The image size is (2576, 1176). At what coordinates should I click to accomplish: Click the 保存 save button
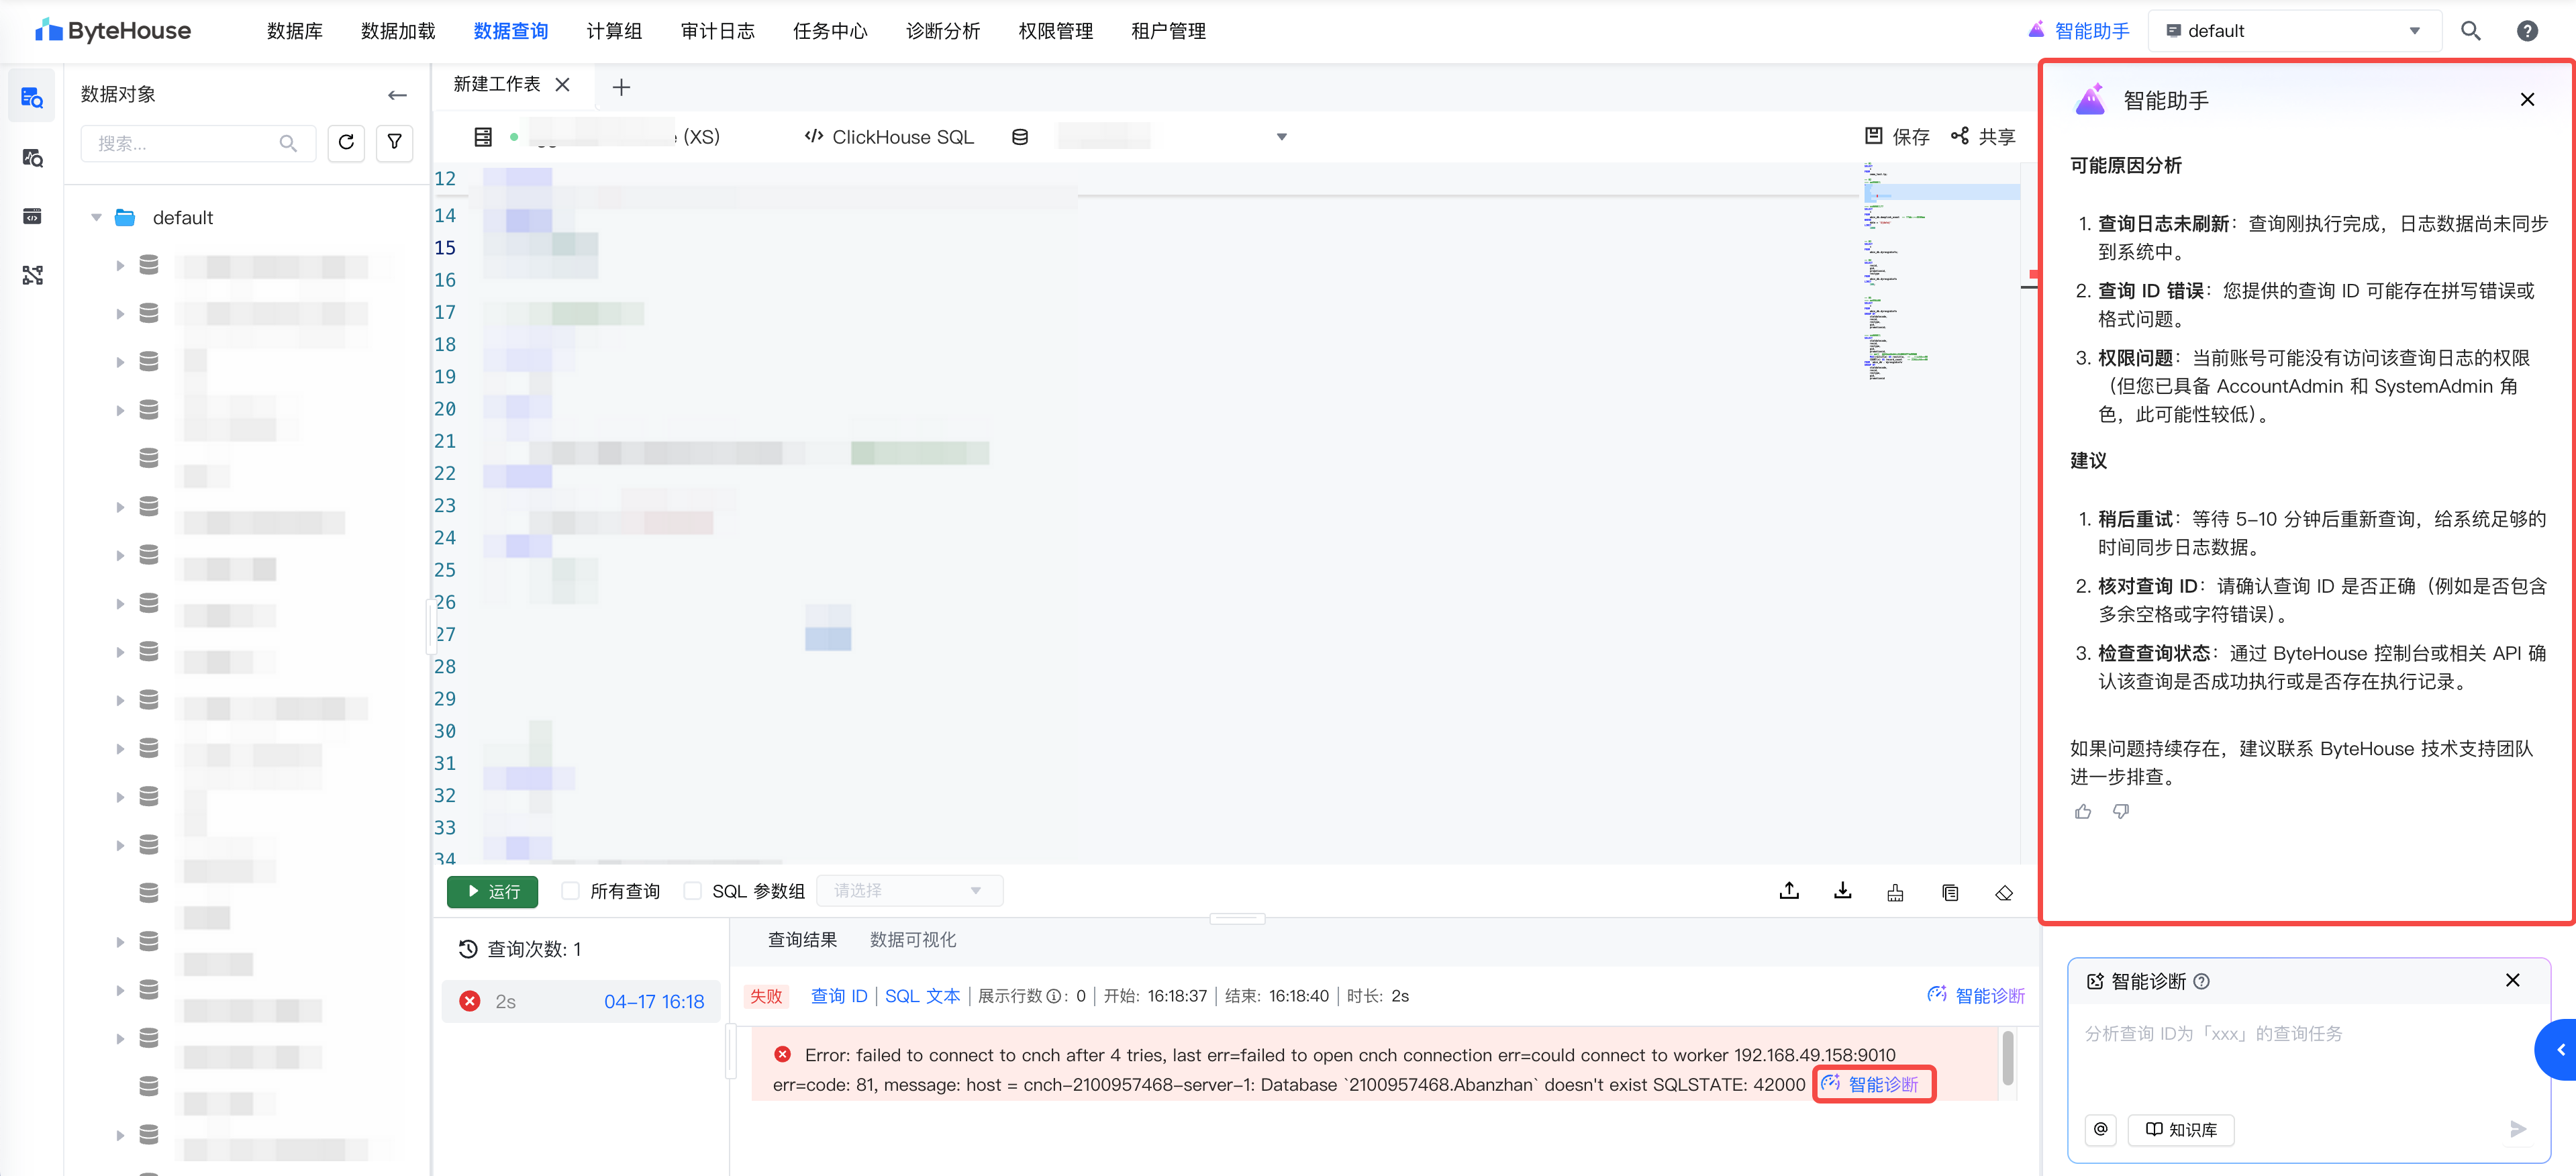tap(1897, 136)
